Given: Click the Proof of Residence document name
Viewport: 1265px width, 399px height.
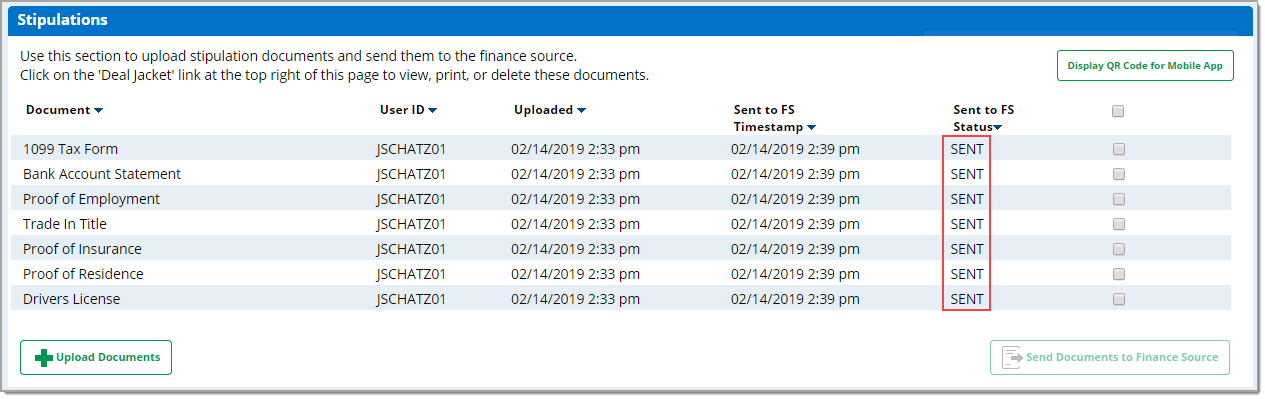Looking at the screenshot, I should coord(83,274).
